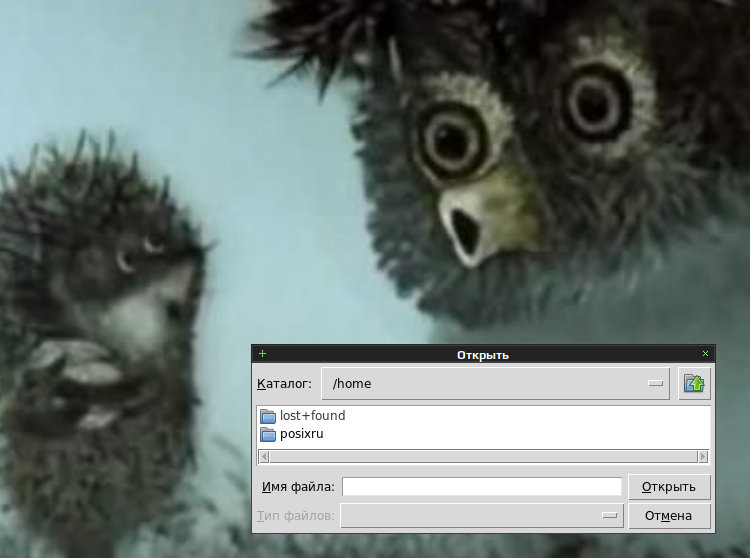Open window menu via green plus icon
750x558 pixels.
(x=262, y=353)
